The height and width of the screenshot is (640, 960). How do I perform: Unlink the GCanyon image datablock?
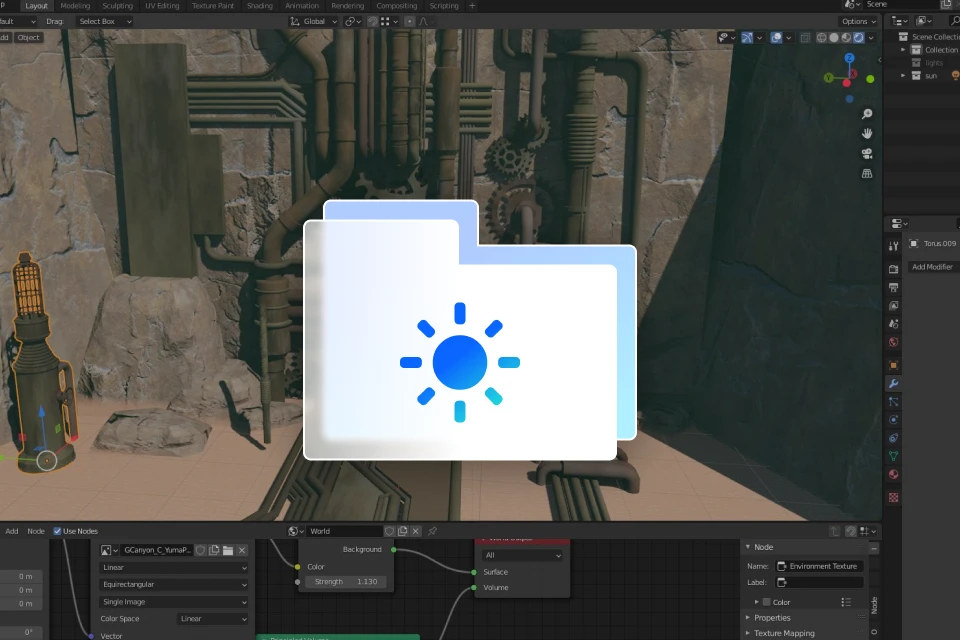(242, 550)
